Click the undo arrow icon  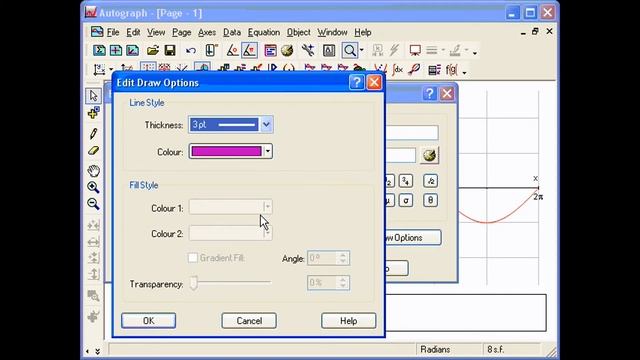coord(191,51)
